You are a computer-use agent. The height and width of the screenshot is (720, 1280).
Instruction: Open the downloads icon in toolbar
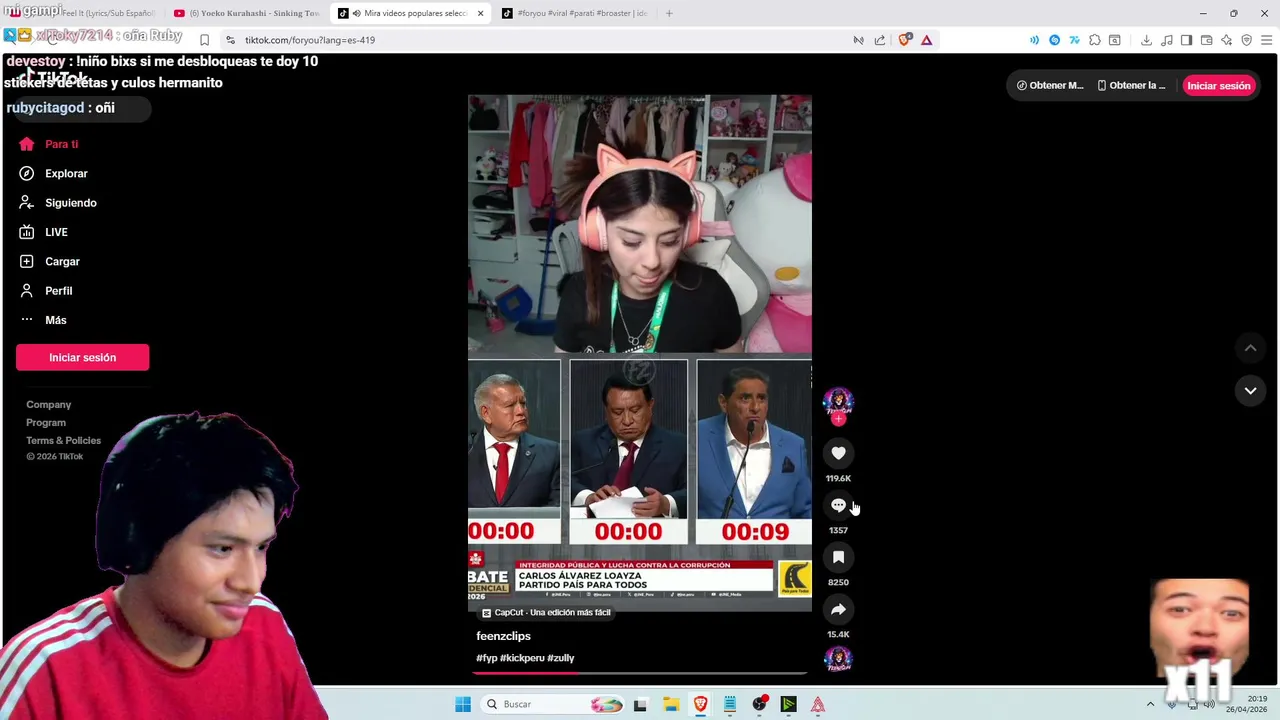1146,40
